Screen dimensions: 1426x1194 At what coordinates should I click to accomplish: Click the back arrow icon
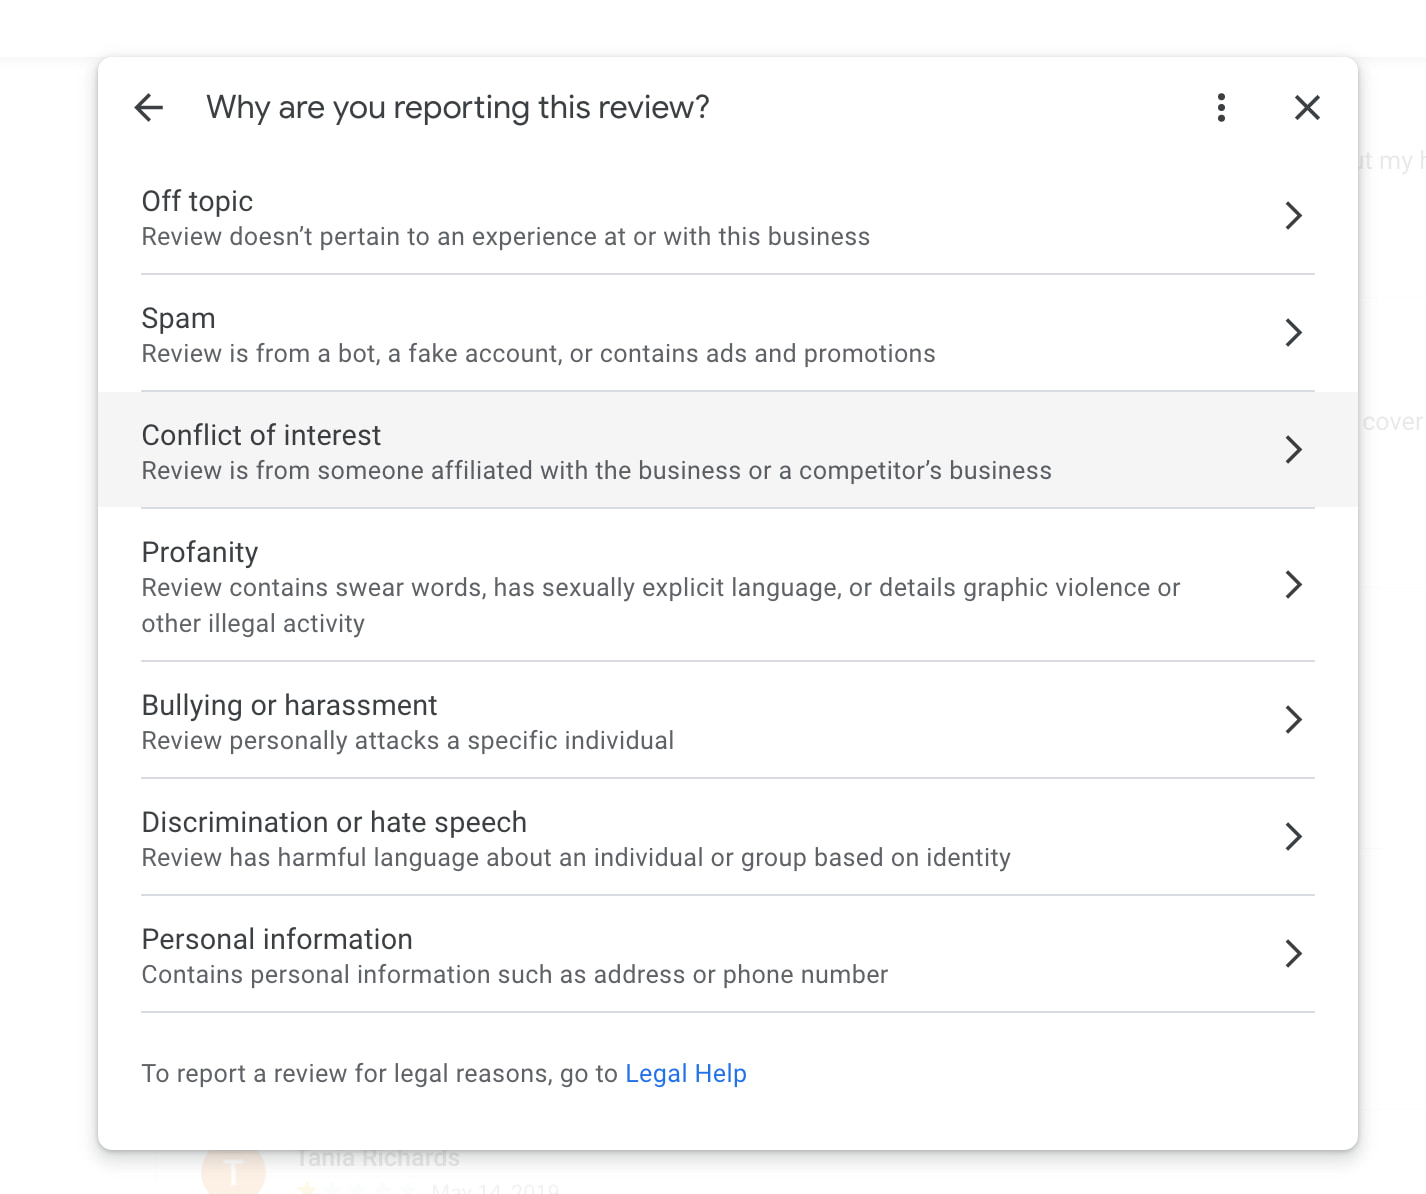click(x=148, y=107)
